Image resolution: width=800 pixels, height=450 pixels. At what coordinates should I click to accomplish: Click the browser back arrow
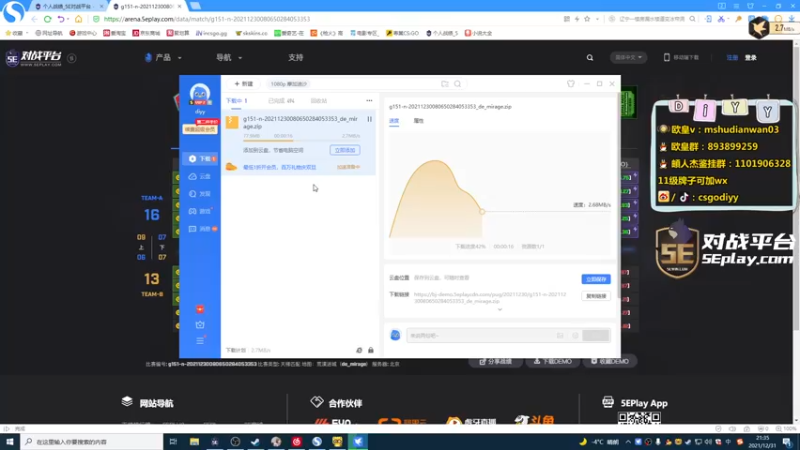pyautogui.click(x=34, y=19)
